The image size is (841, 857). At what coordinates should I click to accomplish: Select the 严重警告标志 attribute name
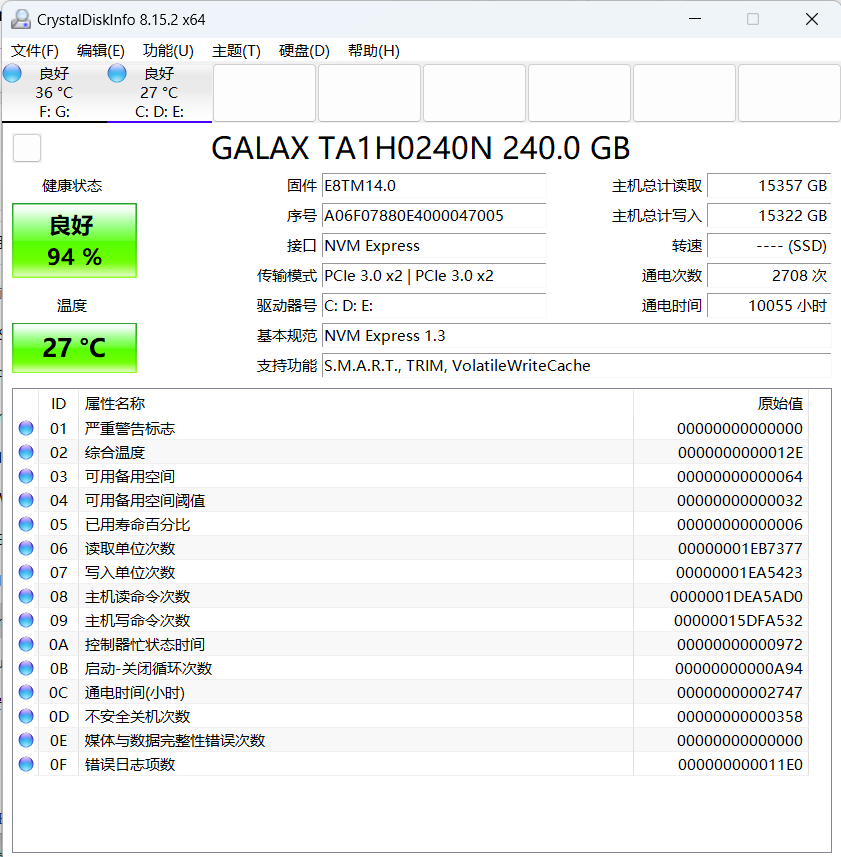point(130,428)
